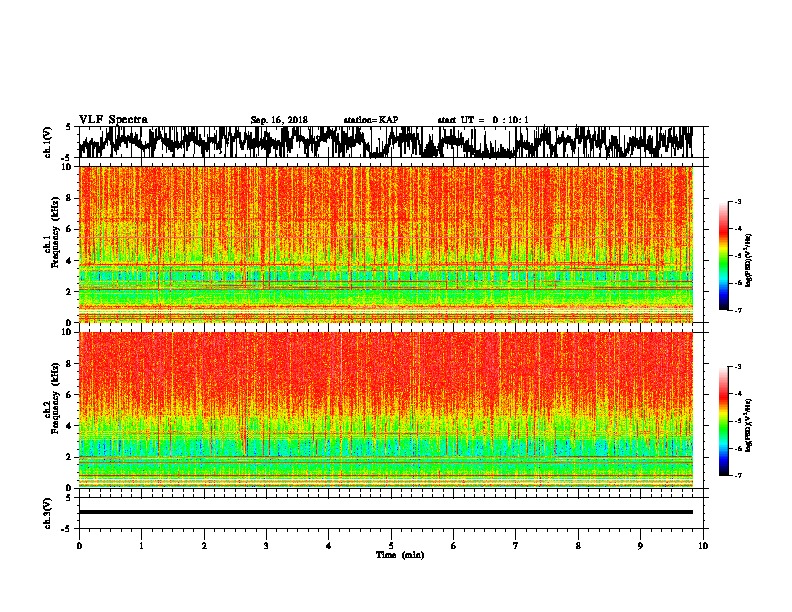Click time axis tick label "0"

79,546
